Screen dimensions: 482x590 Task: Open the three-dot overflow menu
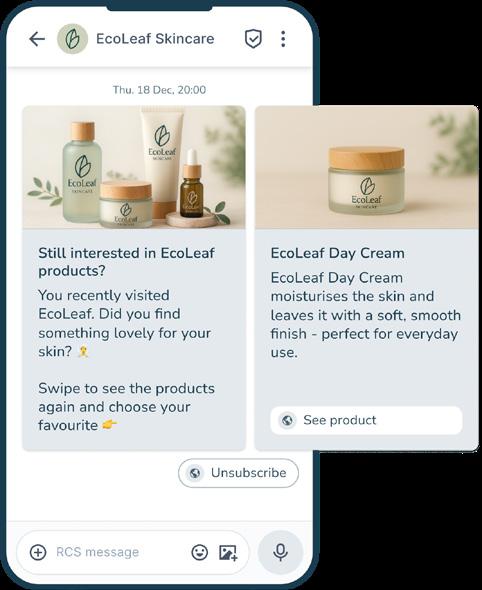283,39
